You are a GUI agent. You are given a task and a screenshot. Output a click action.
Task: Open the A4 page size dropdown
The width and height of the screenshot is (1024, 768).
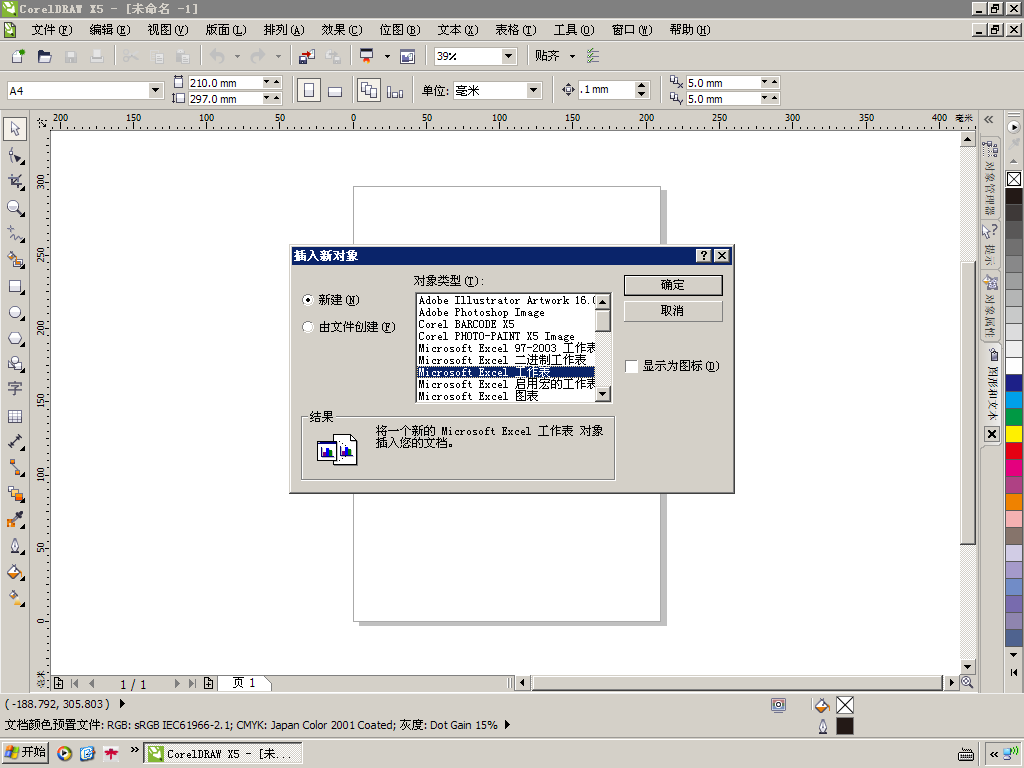(x=155, y=90)
